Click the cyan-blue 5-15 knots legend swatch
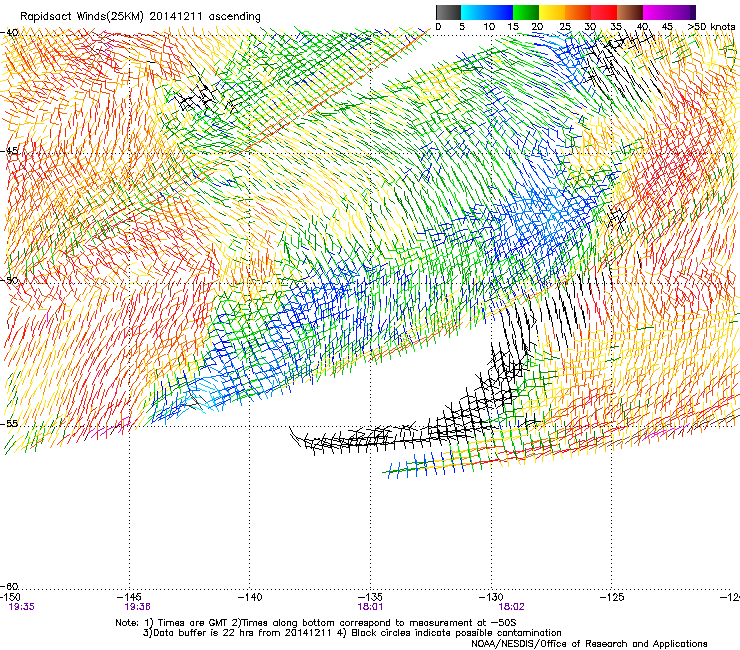The height and width of the screenshot is (650, 740). (487, 12)
